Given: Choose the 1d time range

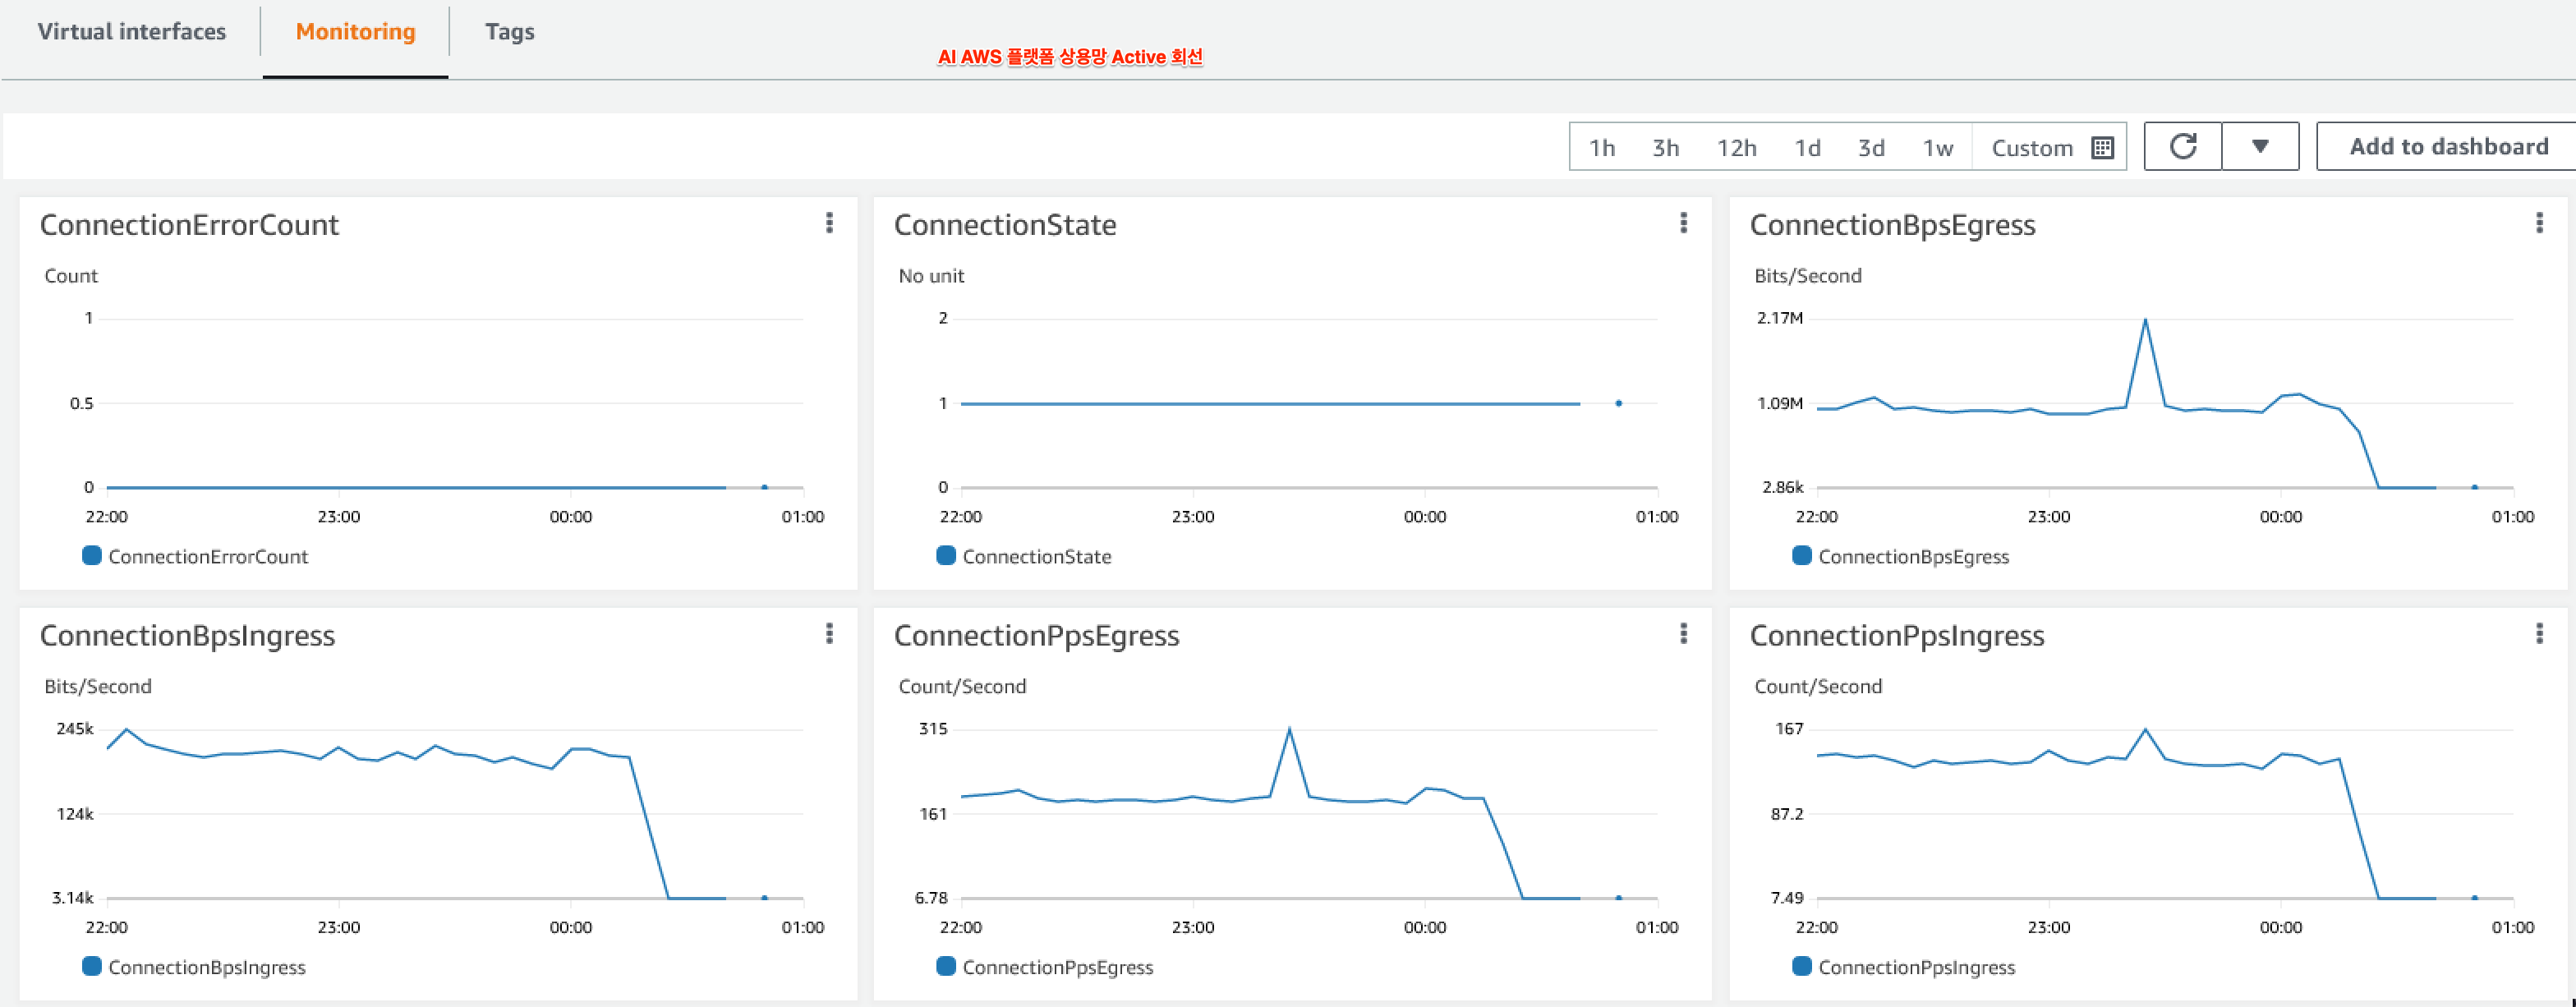Looking at the screenshot, I should pos(1806,148).
